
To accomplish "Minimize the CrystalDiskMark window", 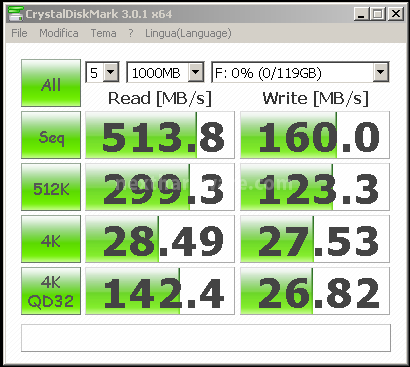I will pos(362,14).
